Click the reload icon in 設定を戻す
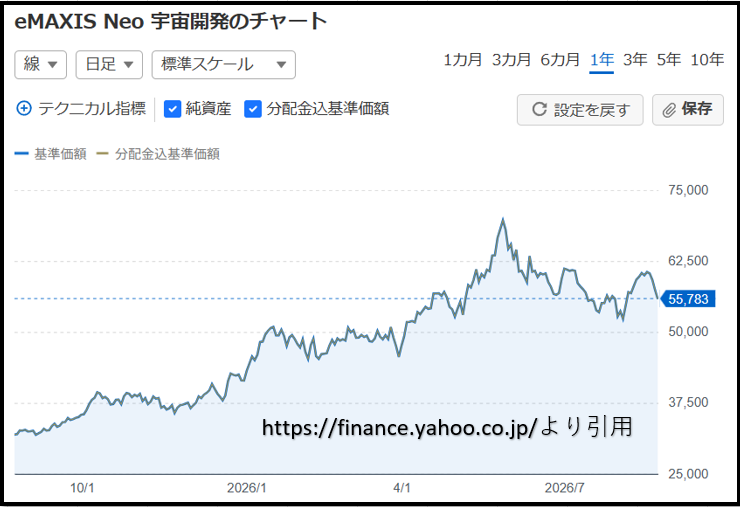The height and width of the screenshot is (507, 740). coord(539,110)
